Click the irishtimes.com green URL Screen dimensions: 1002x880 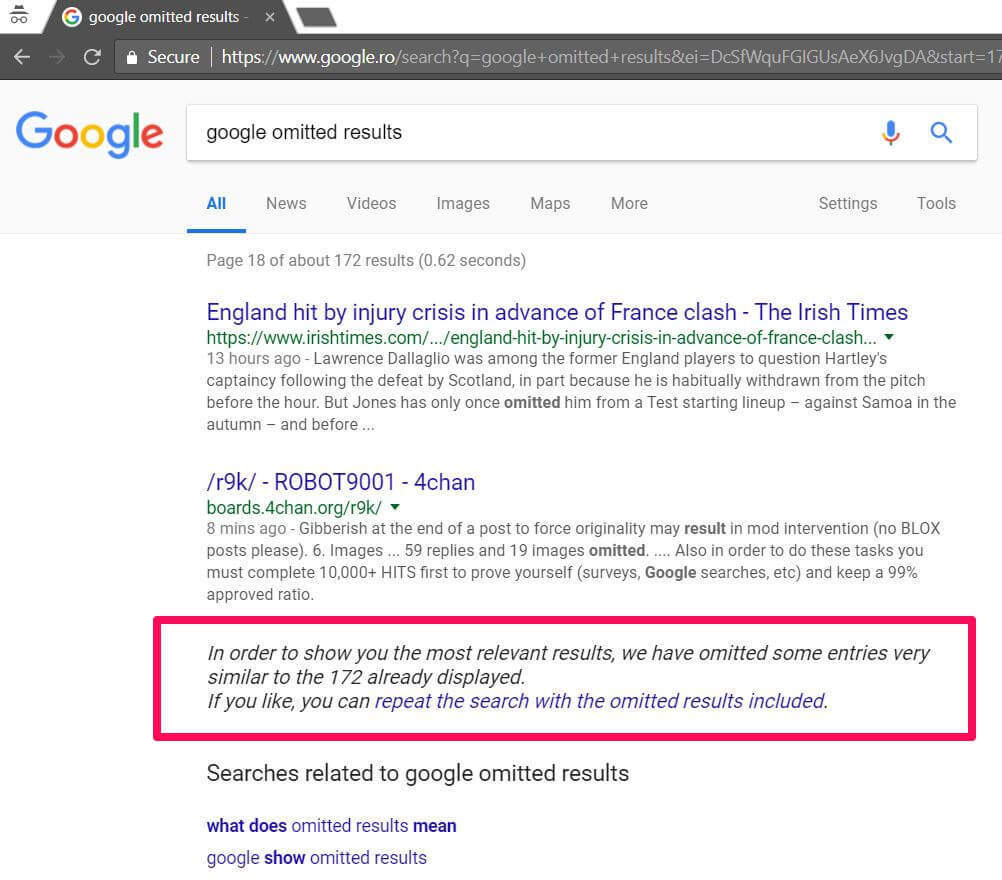pyautogui.click(x=541, y=337)
